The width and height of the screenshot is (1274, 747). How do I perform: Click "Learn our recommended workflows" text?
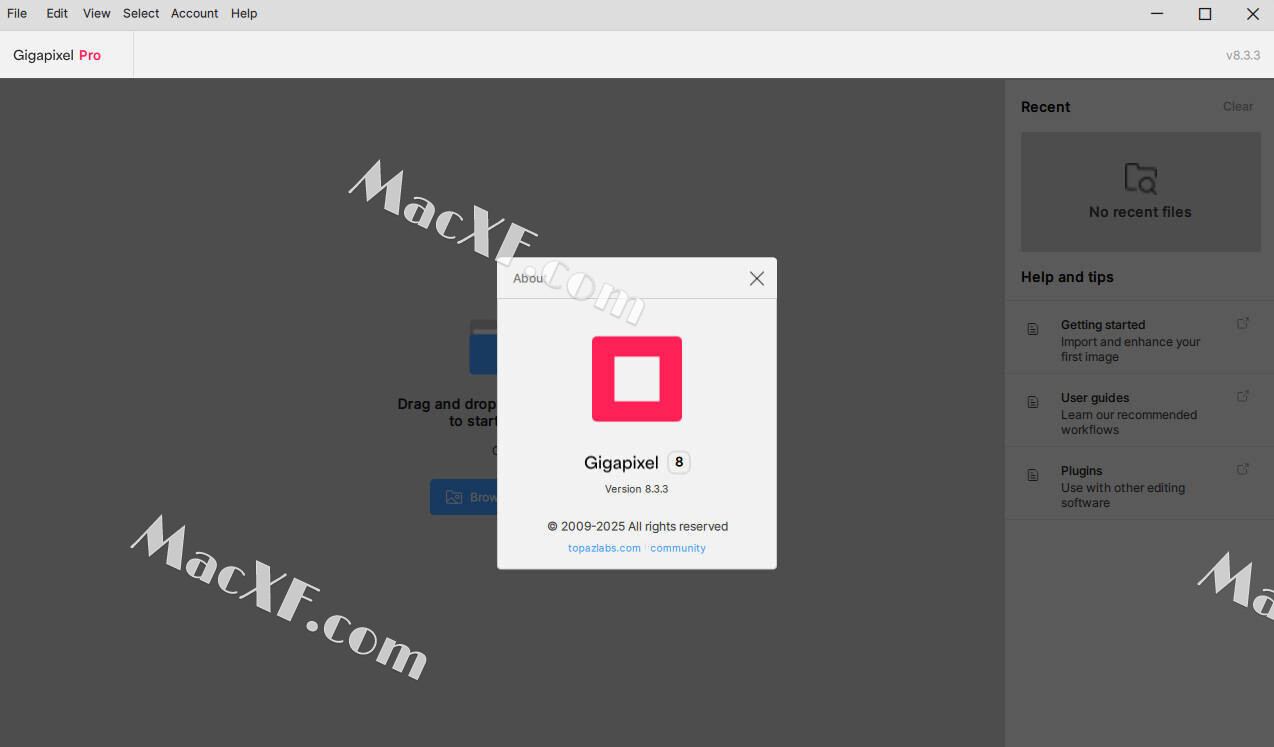[x=1129, y=422]
